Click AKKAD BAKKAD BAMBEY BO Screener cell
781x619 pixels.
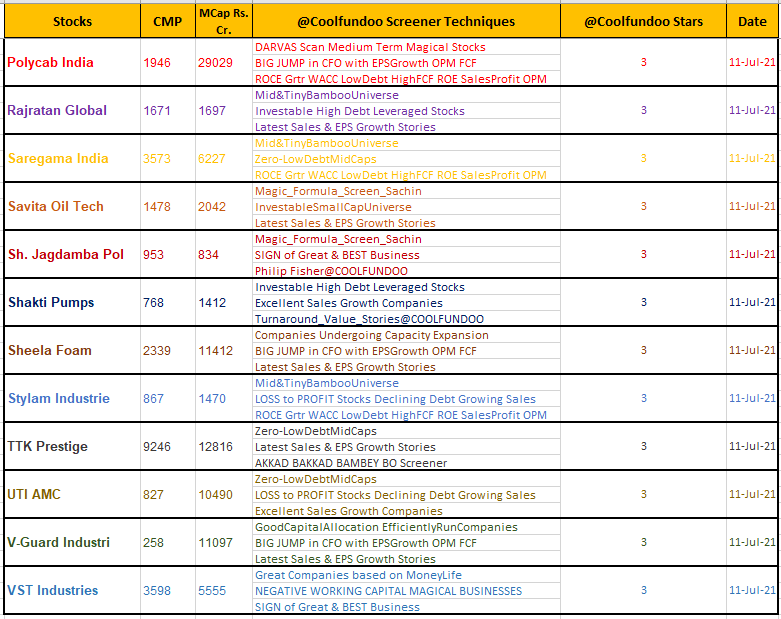tap(406, 463)
